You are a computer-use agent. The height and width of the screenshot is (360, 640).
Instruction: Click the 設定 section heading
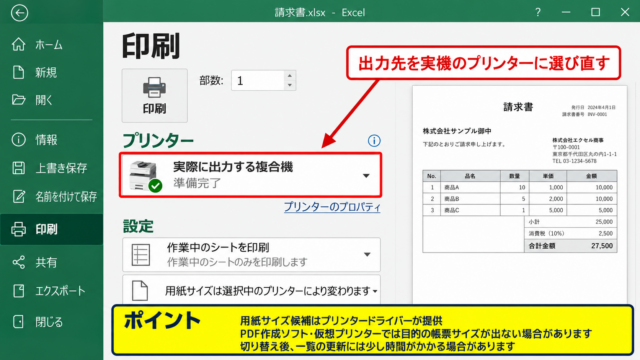point(138,226)
